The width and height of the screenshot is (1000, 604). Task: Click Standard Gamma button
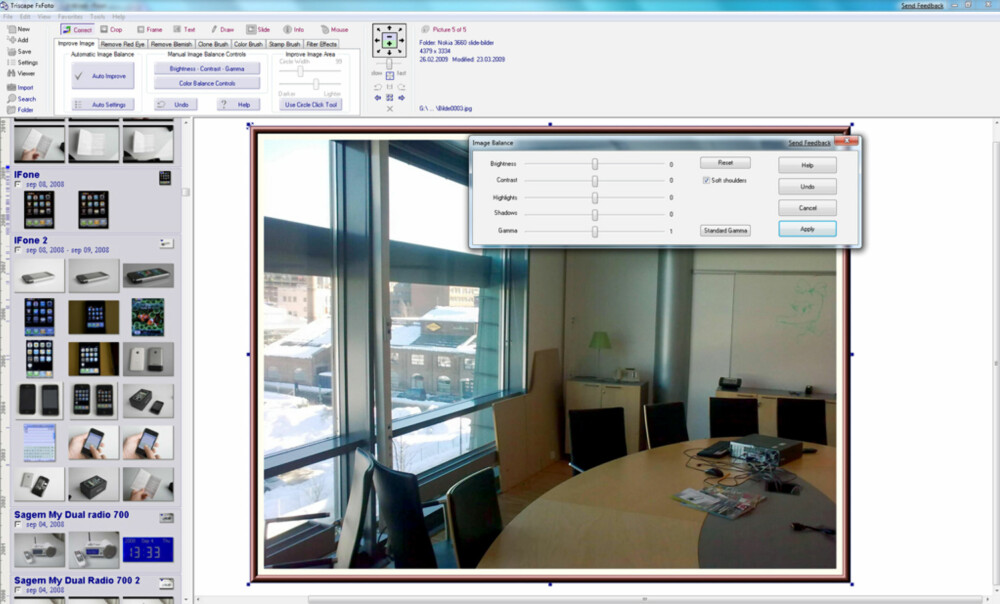click(x=725, y=230)
